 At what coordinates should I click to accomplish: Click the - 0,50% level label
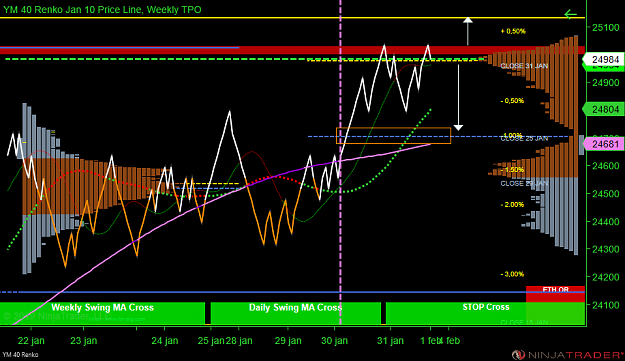pyautogui.click(x=513, y=101)
